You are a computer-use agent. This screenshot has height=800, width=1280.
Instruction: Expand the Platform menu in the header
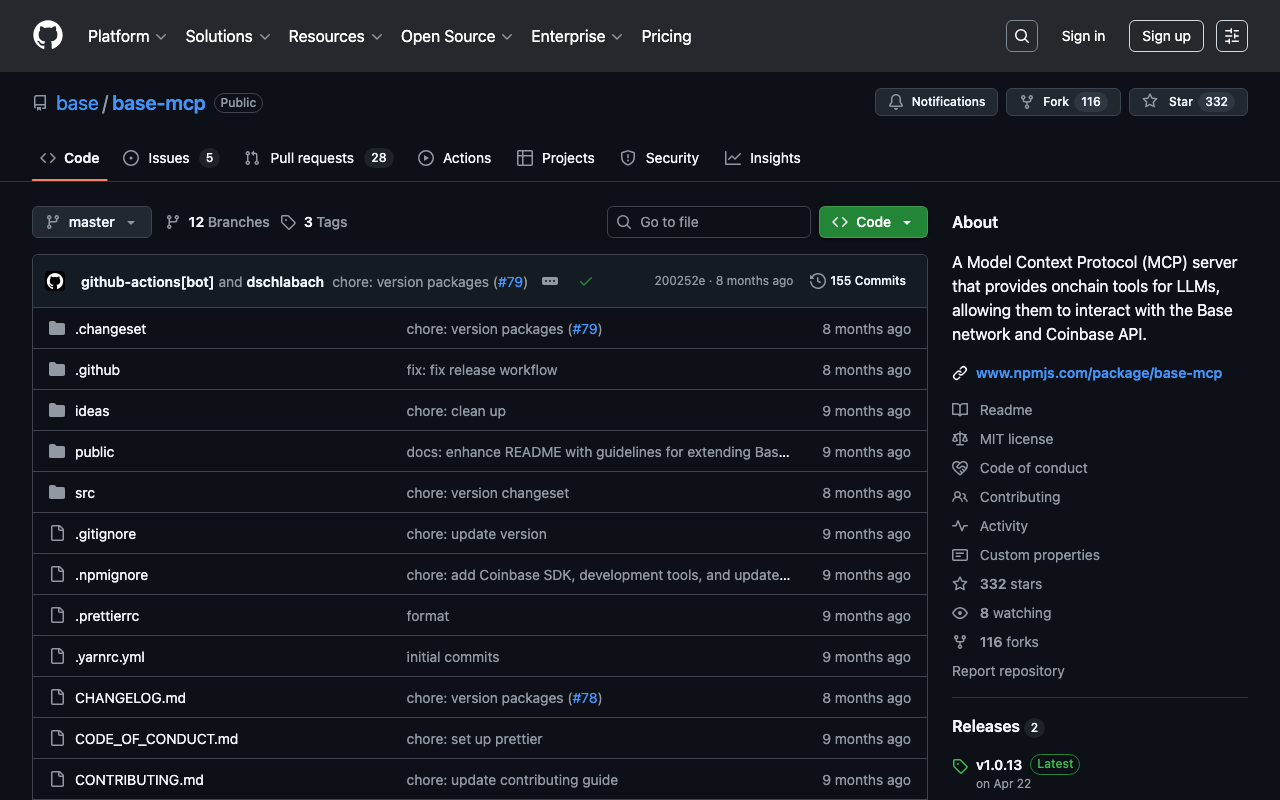(127, 36)
